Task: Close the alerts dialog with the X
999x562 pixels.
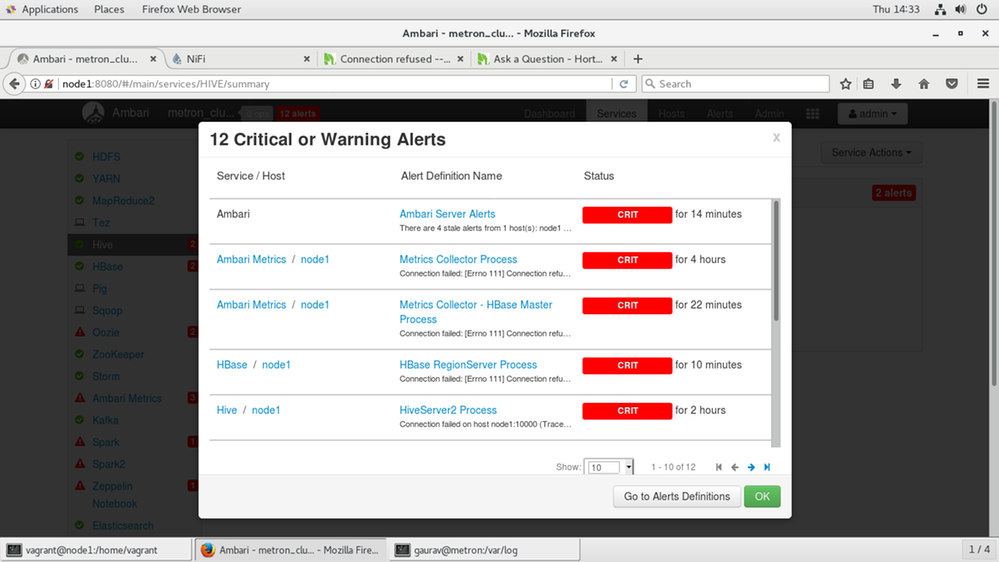Action: tap(776, 138)
